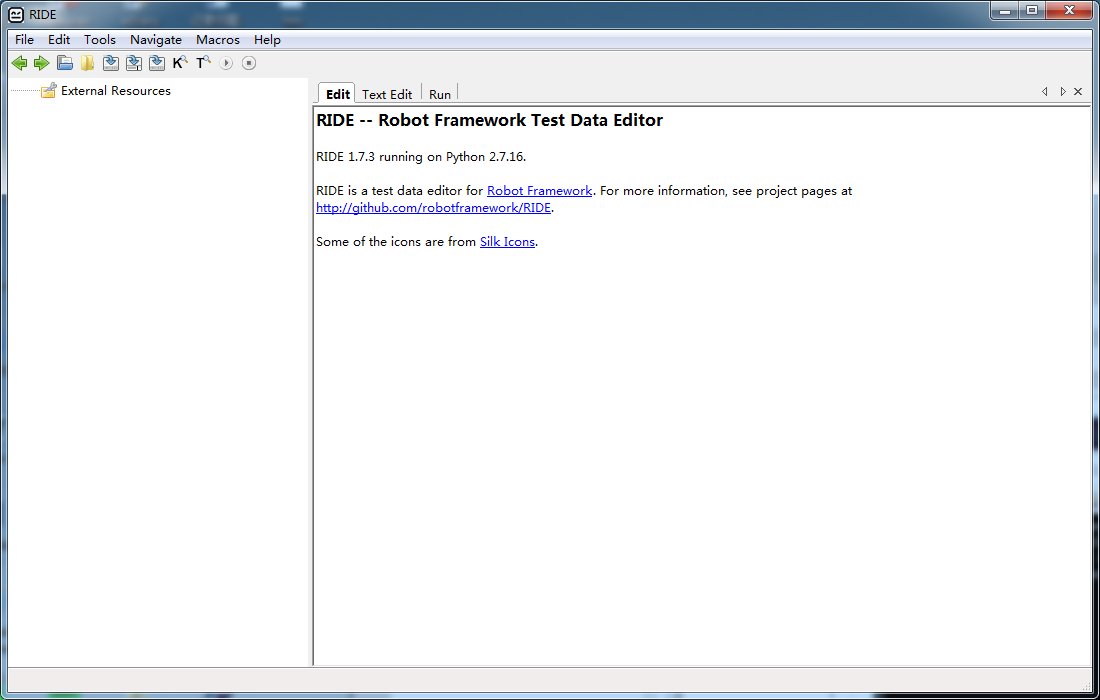Open the github.com/robotframework/RIDE link

pyautogui.click(x=434, y=208)
